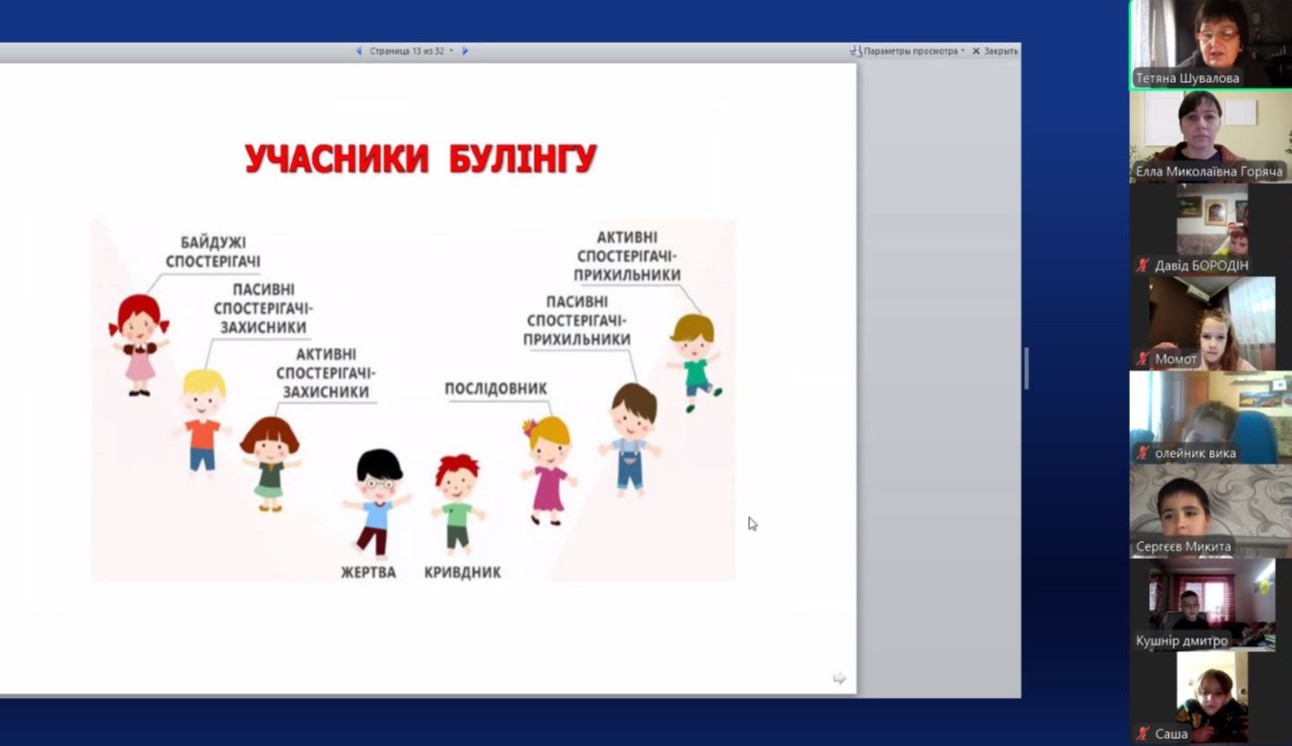This screenshot has width=1292, height=746.
Task: Click muted microphone icon for Давід БОРОДІН
Action: (x=1143, y=266)
